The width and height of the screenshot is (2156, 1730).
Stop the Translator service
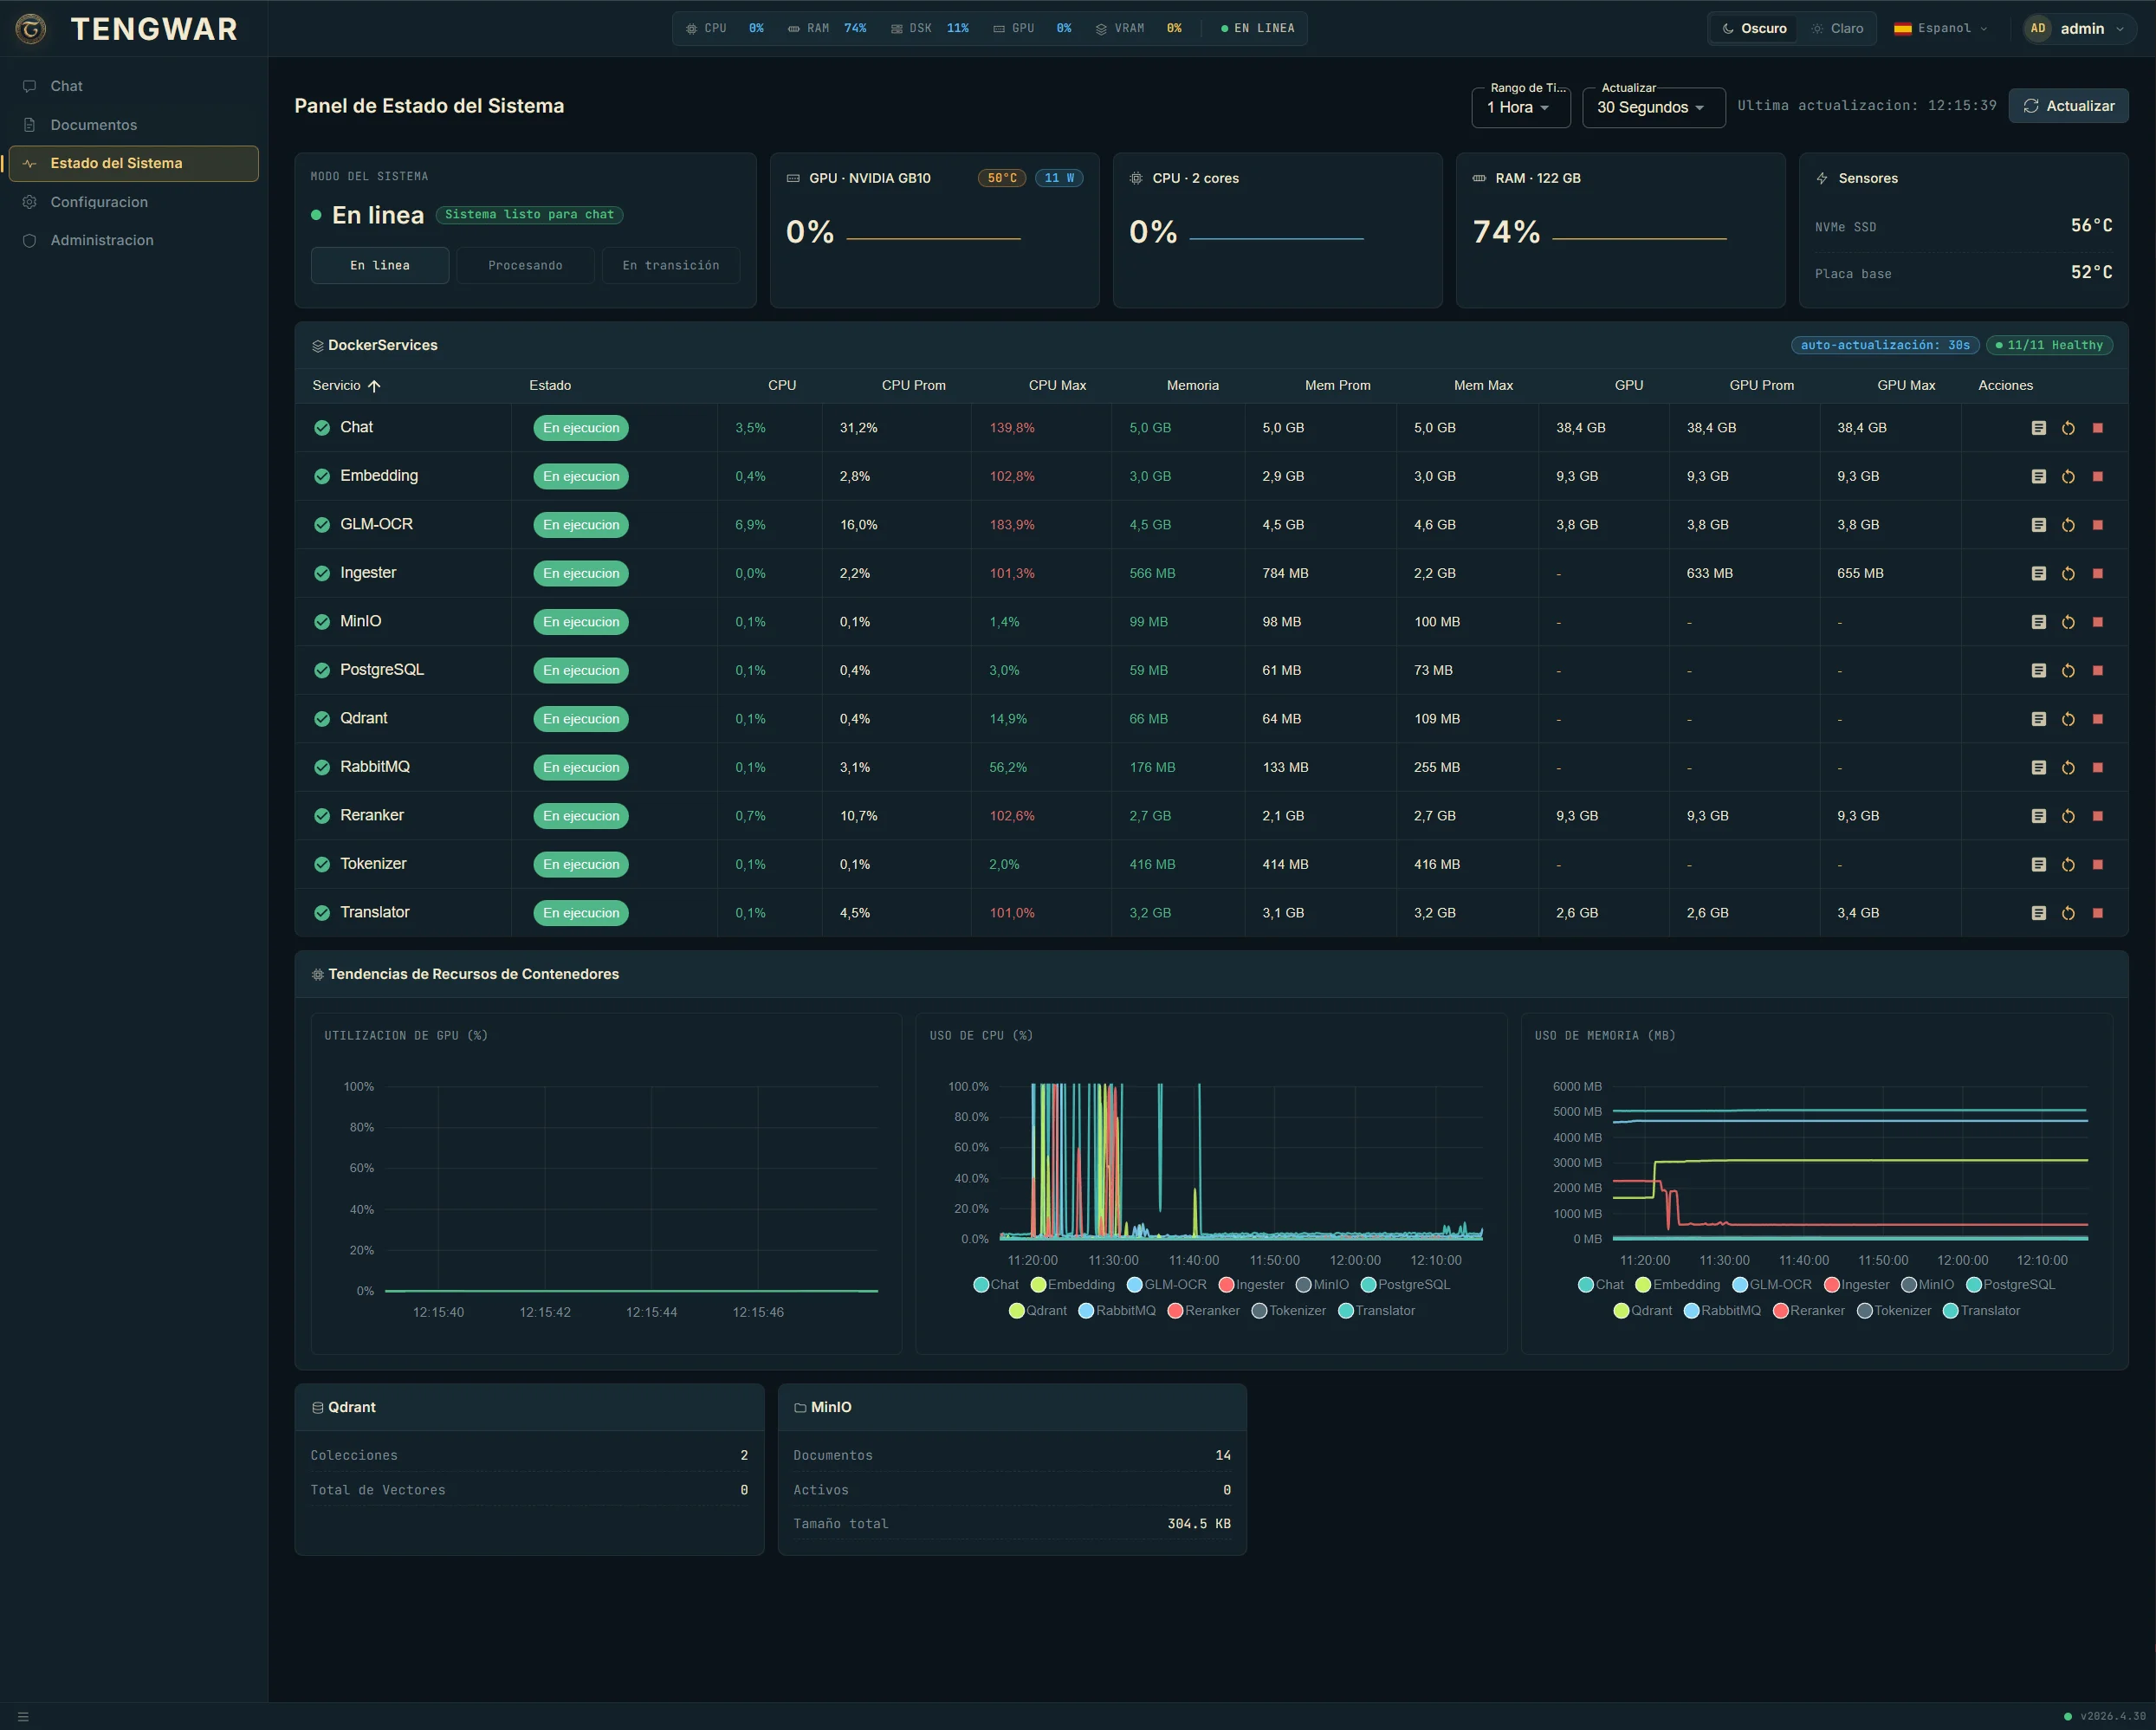point(2097,913)
